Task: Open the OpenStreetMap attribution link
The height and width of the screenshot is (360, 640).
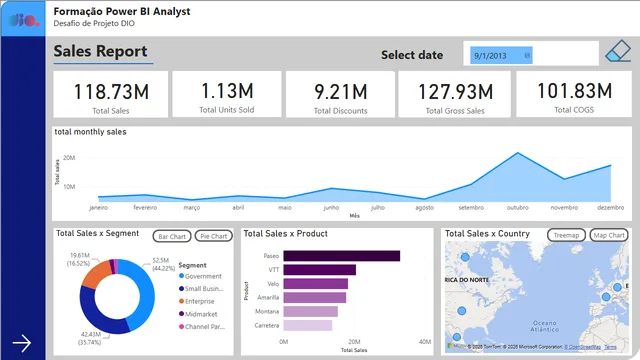Action: pyautogui.click(x=582, y=347)
